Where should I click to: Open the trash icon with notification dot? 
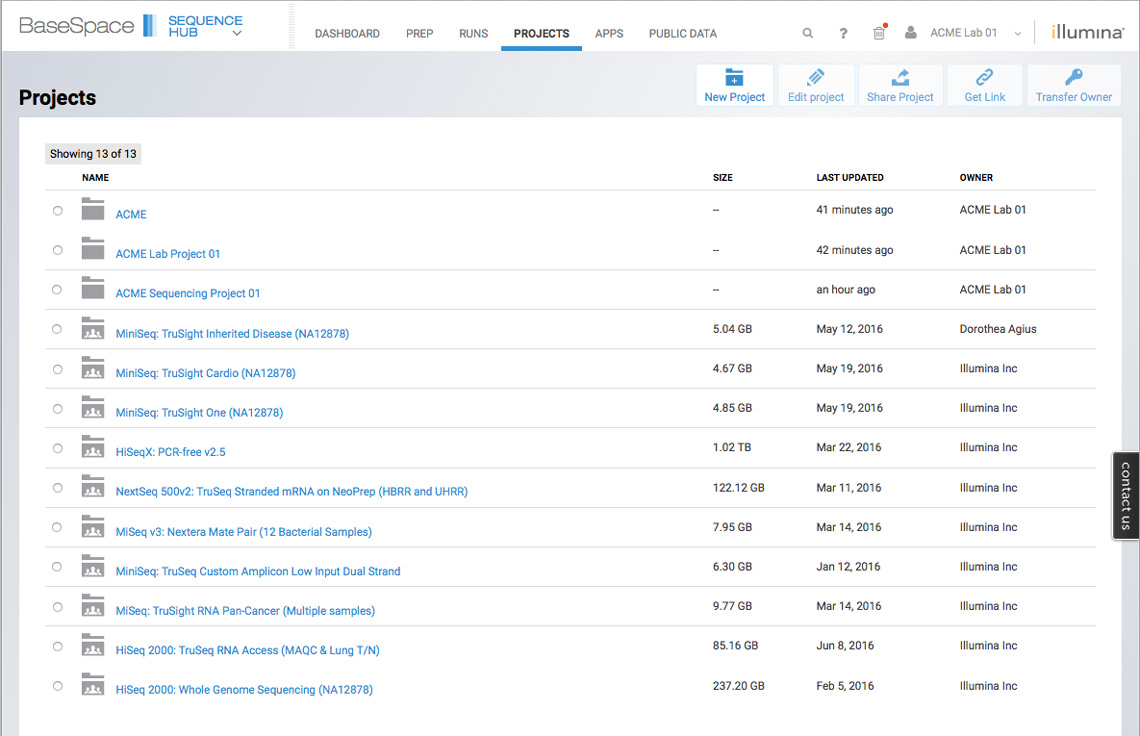tap(878, 32)
